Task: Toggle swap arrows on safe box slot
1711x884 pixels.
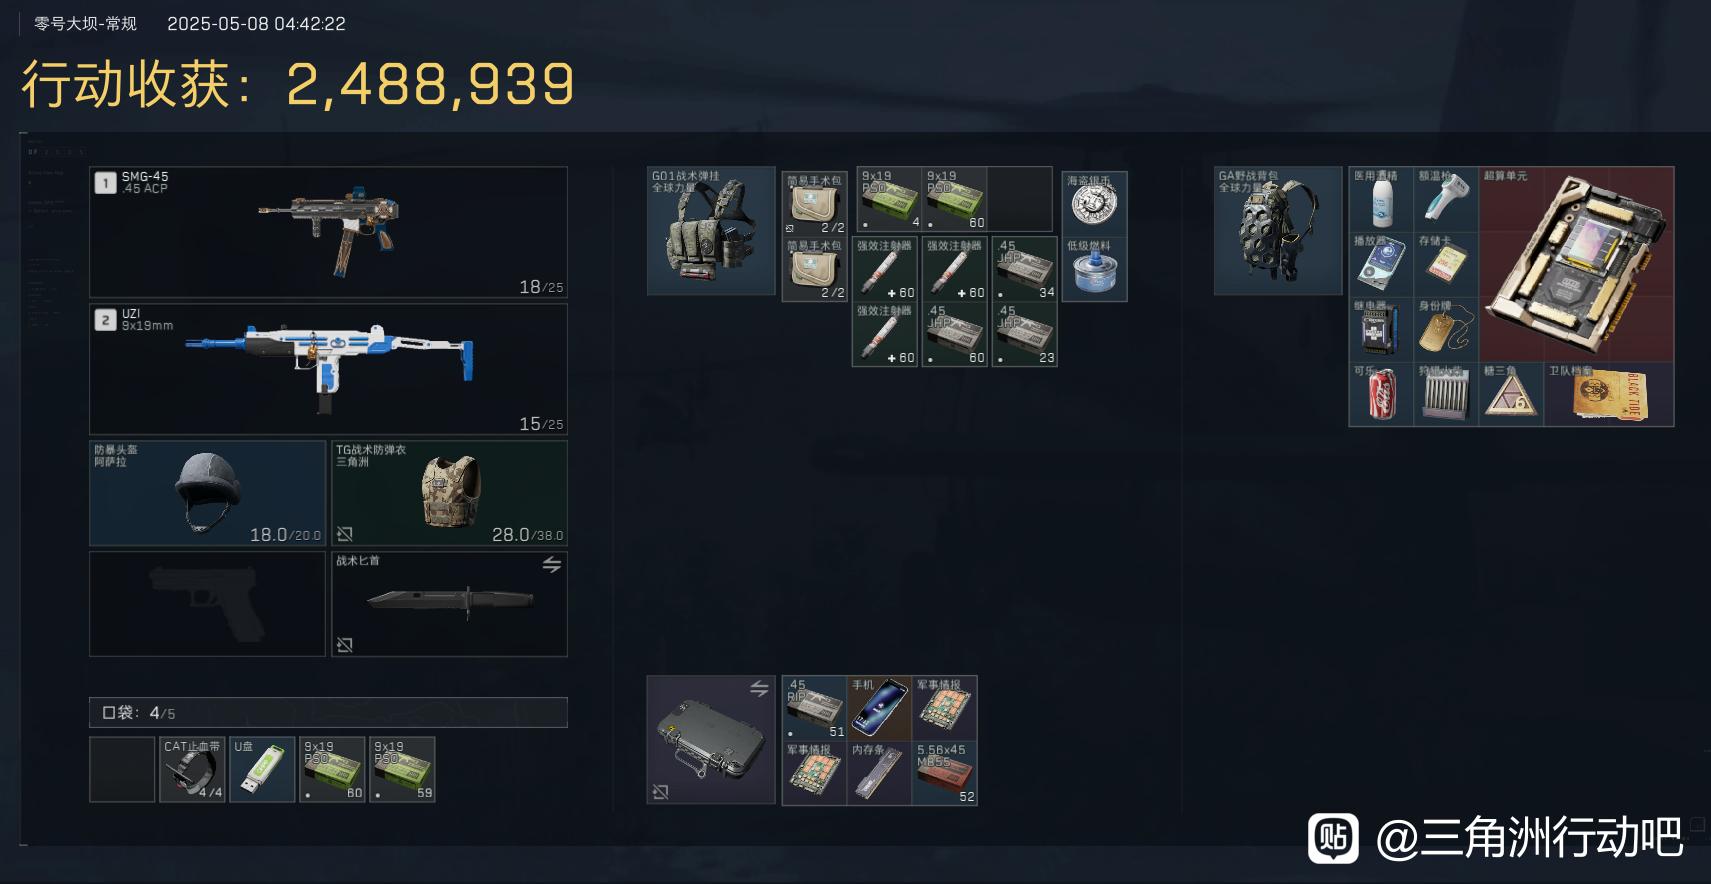Action: pos(759,689)
